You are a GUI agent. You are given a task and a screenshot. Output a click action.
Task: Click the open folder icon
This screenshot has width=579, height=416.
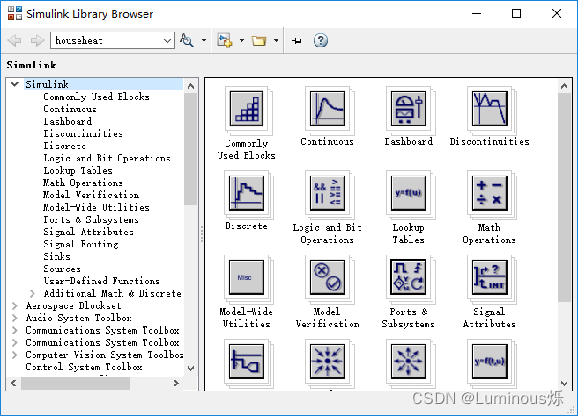tap(259, 40)
